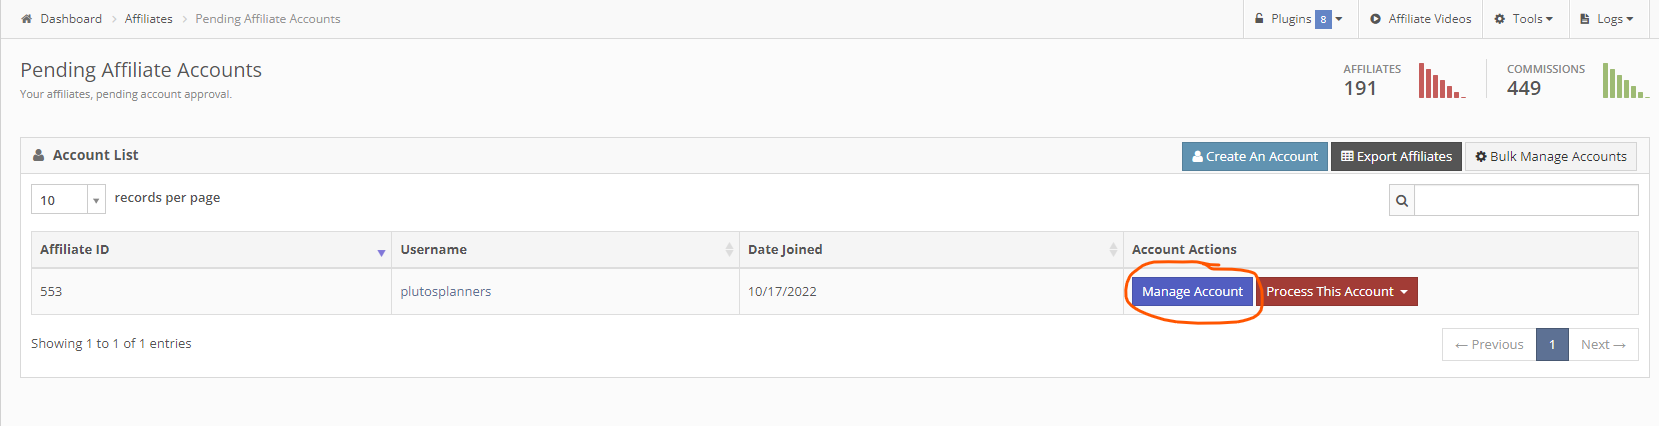
Task: Expand Process This Account dropdown
Action: [x=1337, y=292]
